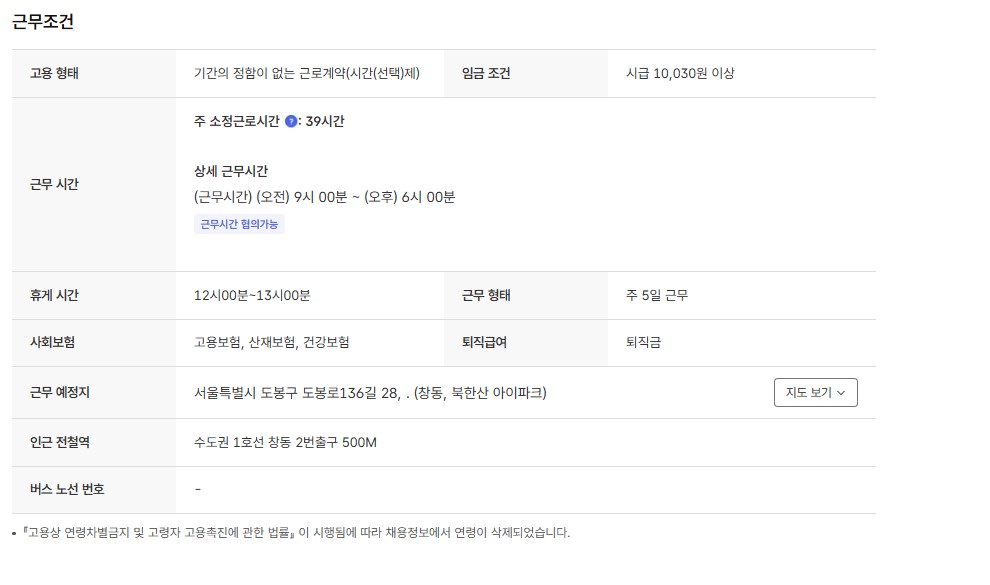Click the 인근 전철역 row label
This screenshot has width=990, height=585.
[60, 442]
